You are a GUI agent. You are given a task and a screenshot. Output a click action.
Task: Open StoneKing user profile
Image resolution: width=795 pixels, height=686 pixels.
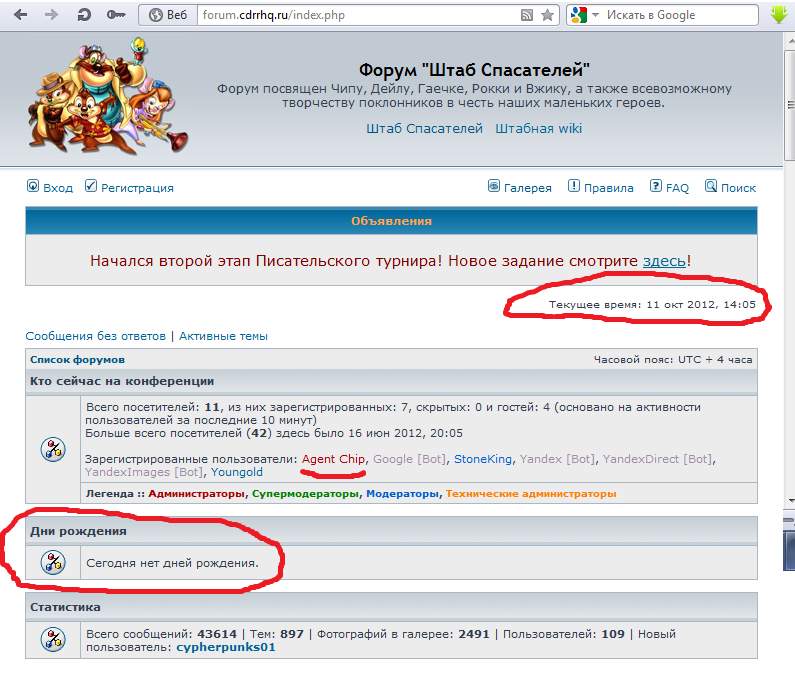click(x=483, y=459)
